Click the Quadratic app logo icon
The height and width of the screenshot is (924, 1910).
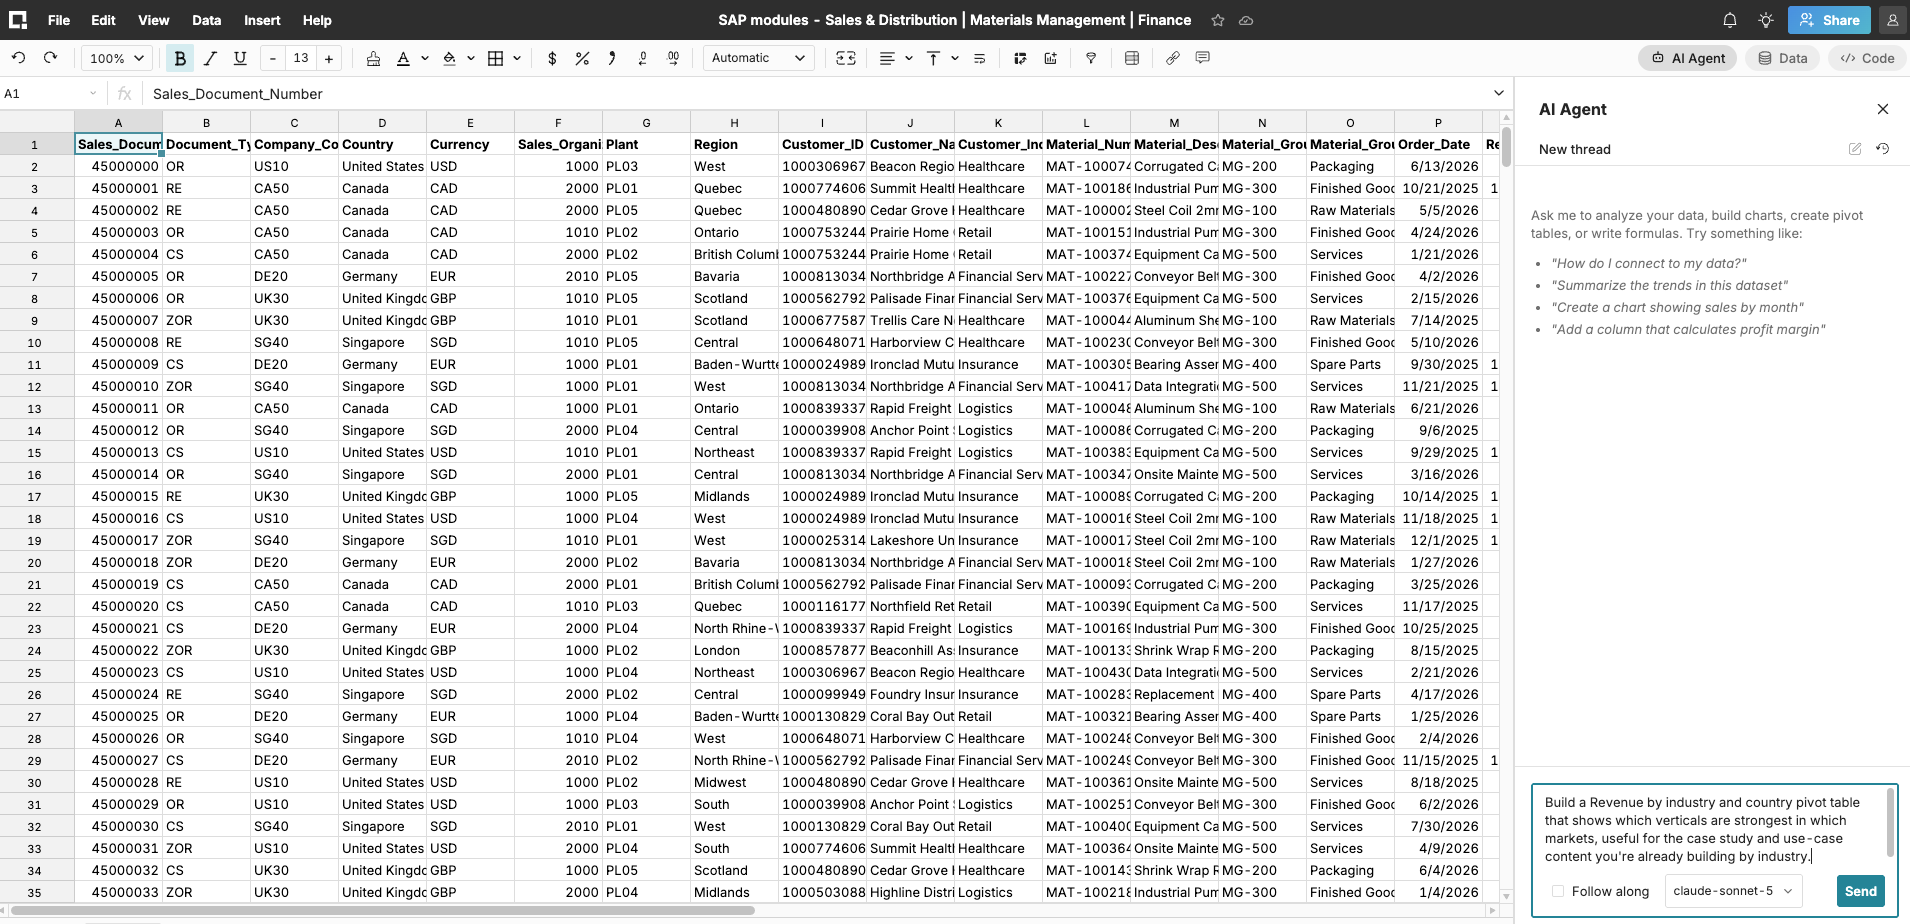[x=18, y=20]
